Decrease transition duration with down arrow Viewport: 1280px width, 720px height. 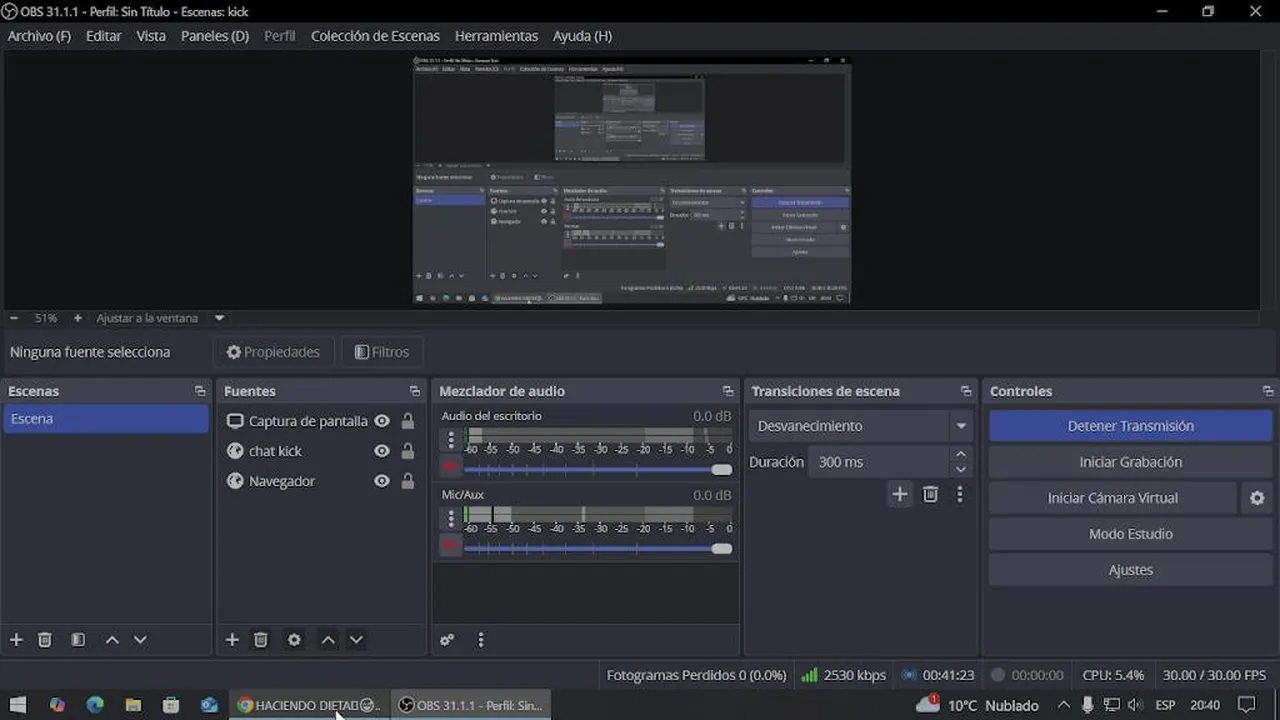click(961, 469)
